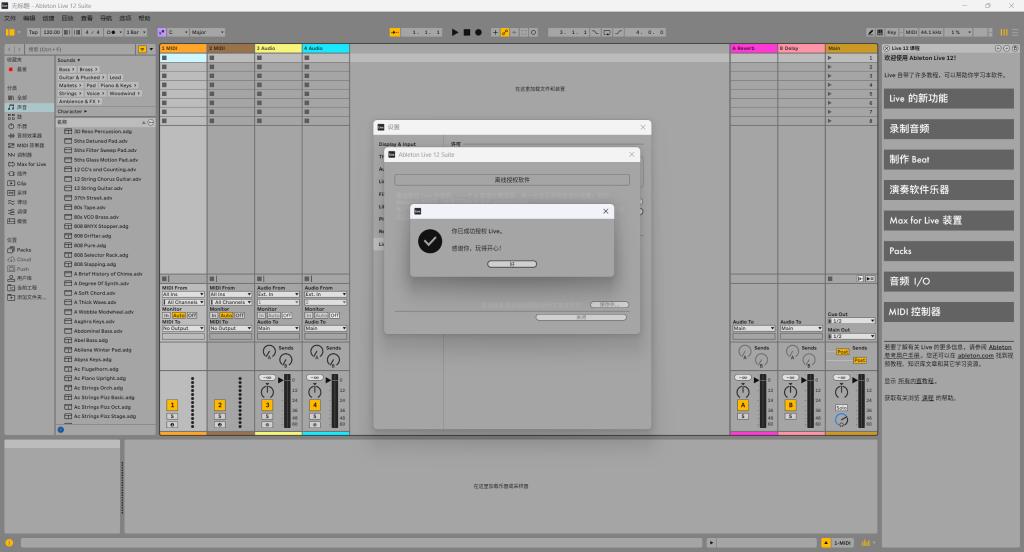Launch scene 1 in Main track
Image resolution: width=1024 pixels, height=552 pixels.
pyautogui.click(x=830, y=58)
